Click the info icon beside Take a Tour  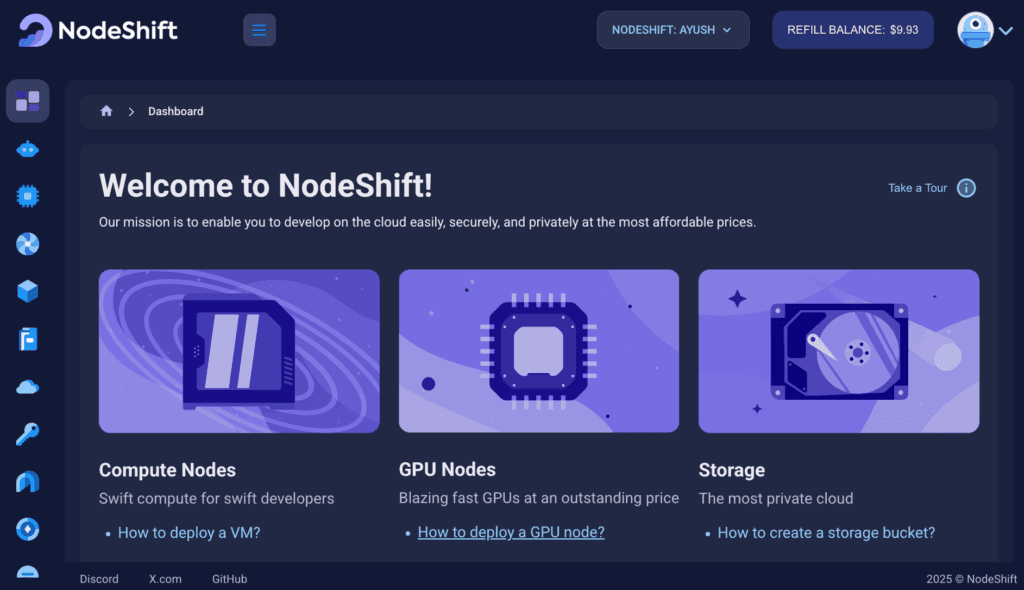[967, 188]
